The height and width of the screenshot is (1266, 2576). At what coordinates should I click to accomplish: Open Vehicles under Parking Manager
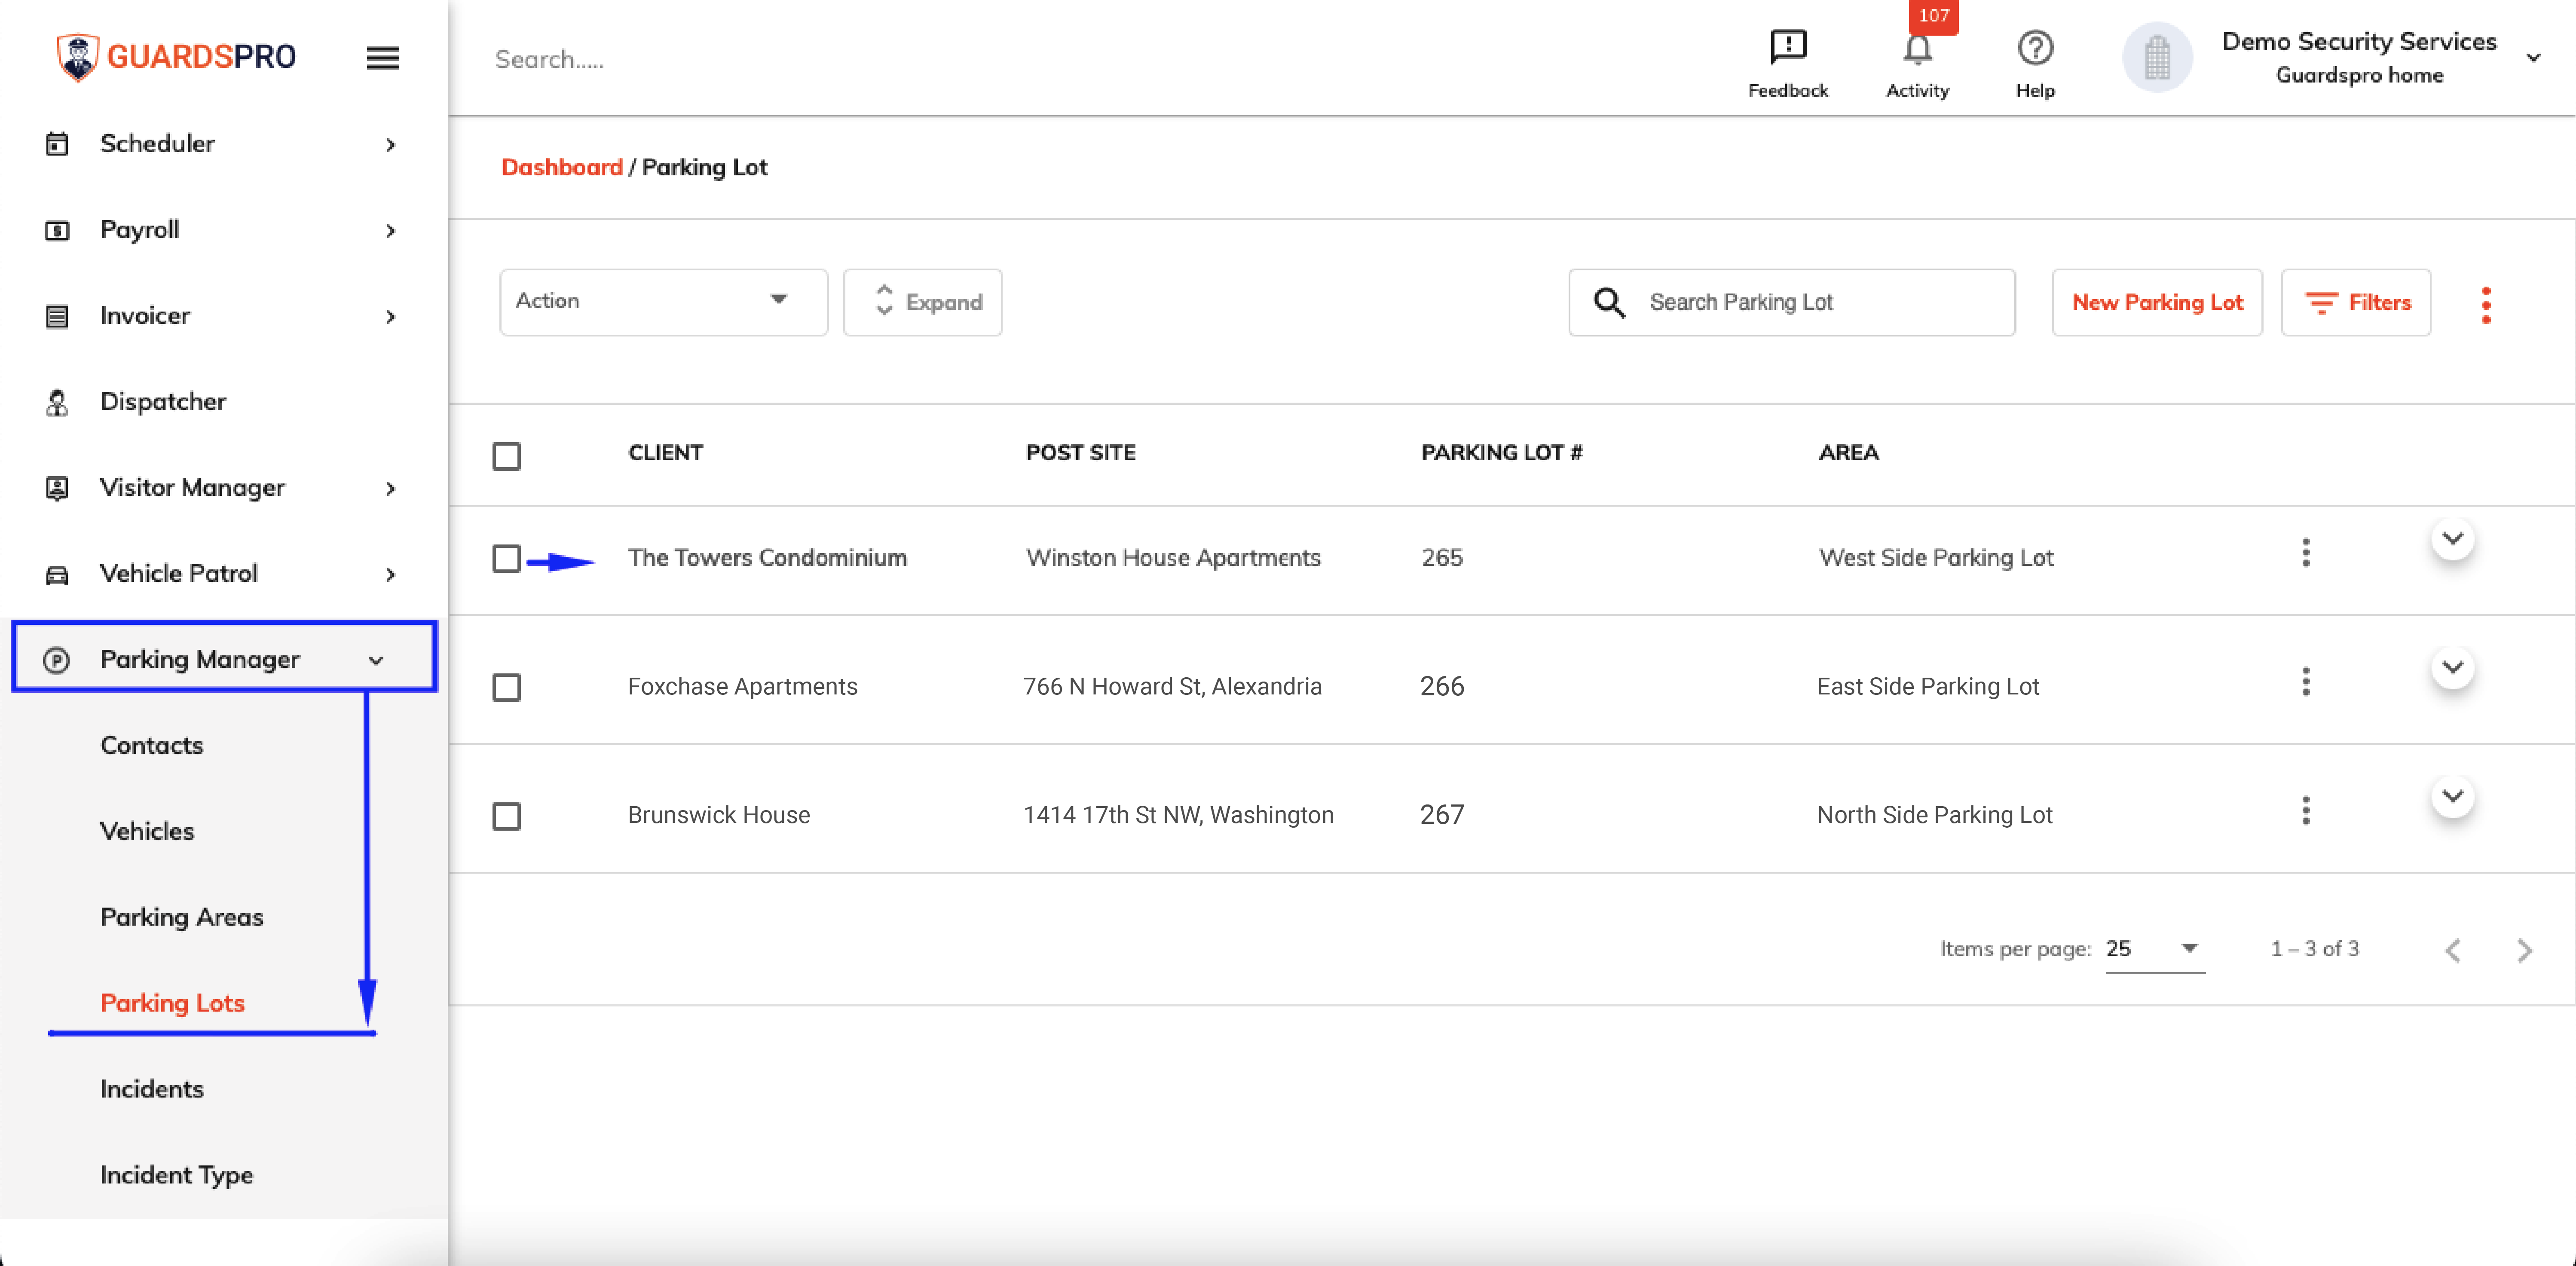[147, 831]
